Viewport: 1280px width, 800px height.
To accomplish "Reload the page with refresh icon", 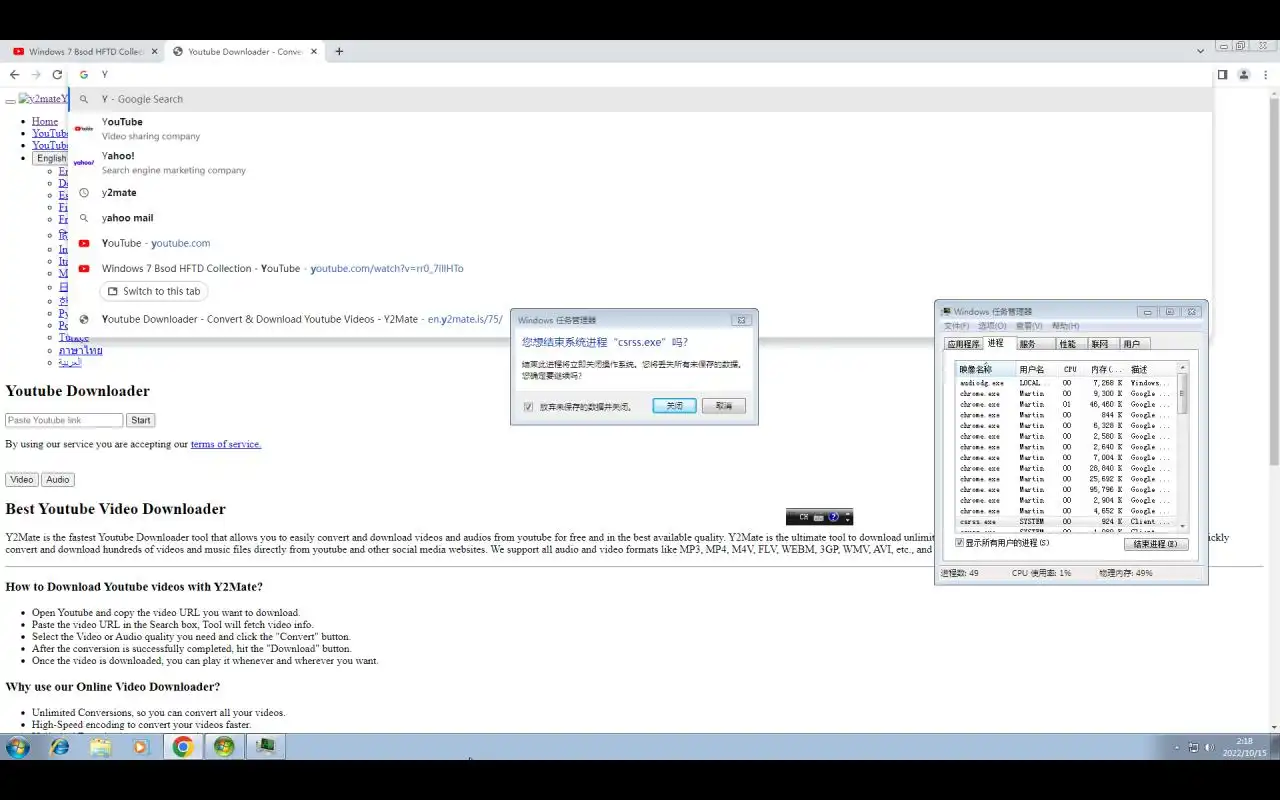I will point(57,75).
